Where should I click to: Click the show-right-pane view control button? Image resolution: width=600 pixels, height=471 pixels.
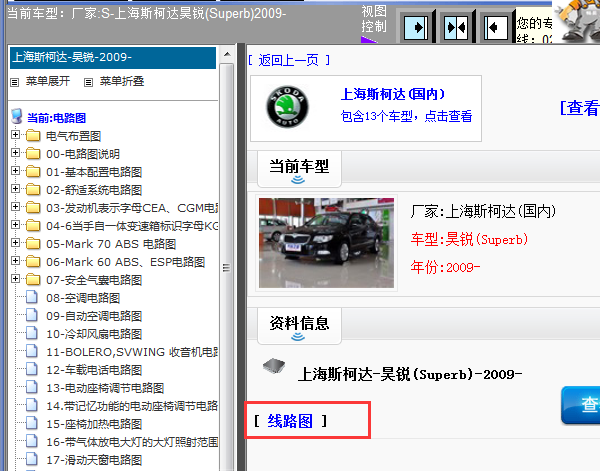tap(416, 27)
